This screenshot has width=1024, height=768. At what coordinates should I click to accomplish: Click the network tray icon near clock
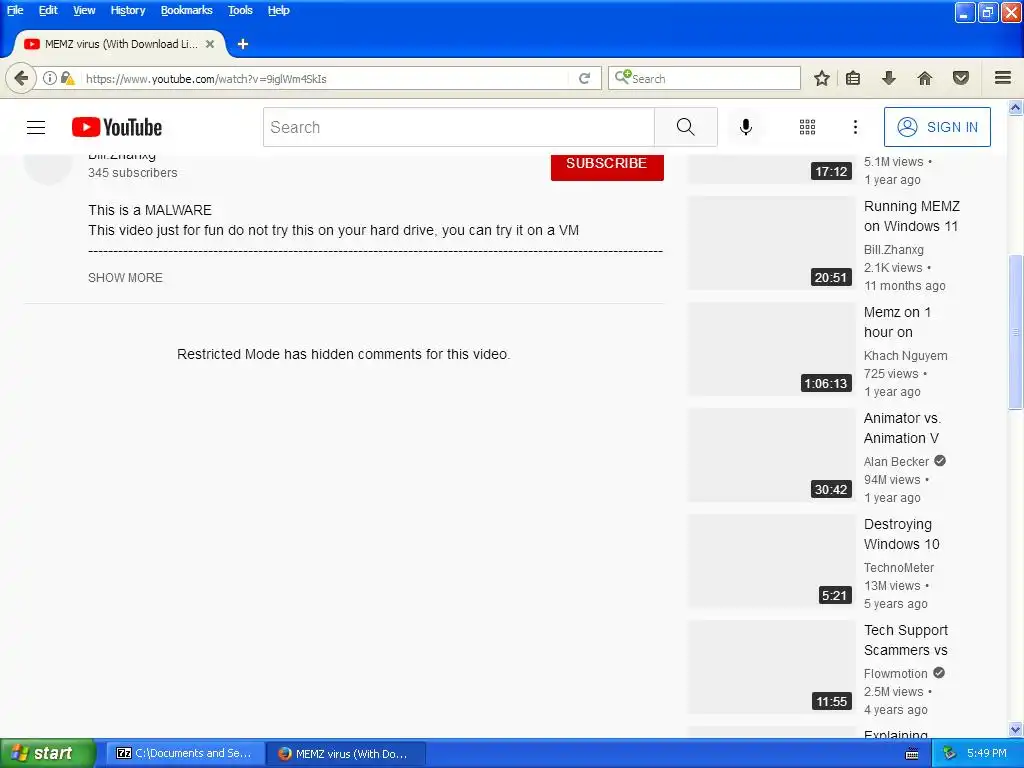(x=950, y=754)
